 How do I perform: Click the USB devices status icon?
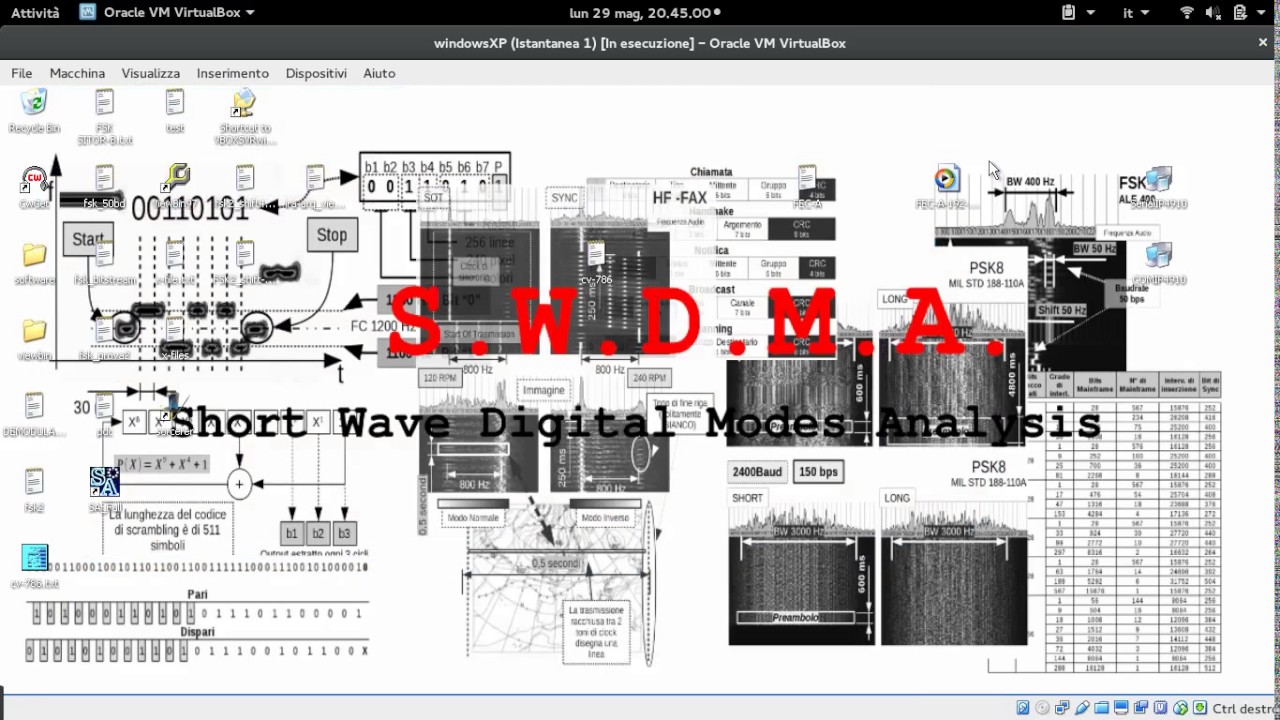click(1082, 708)
